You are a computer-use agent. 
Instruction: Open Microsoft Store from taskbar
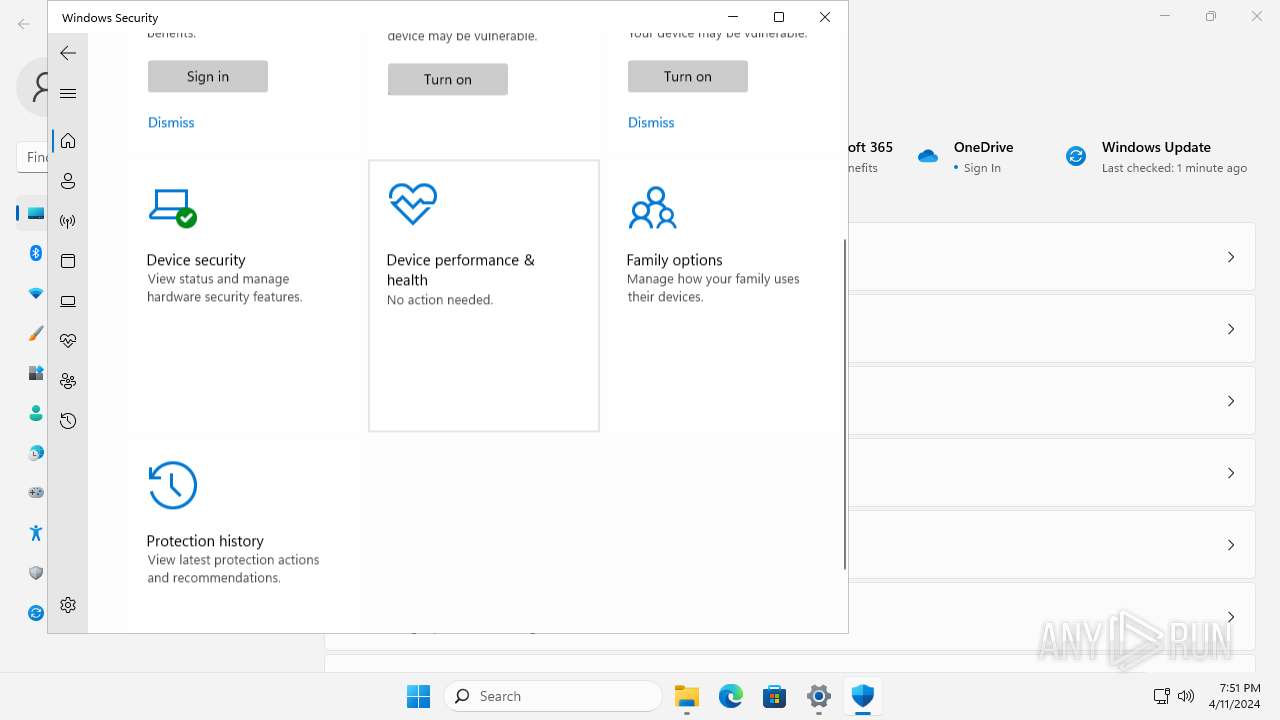click(775, 696)
